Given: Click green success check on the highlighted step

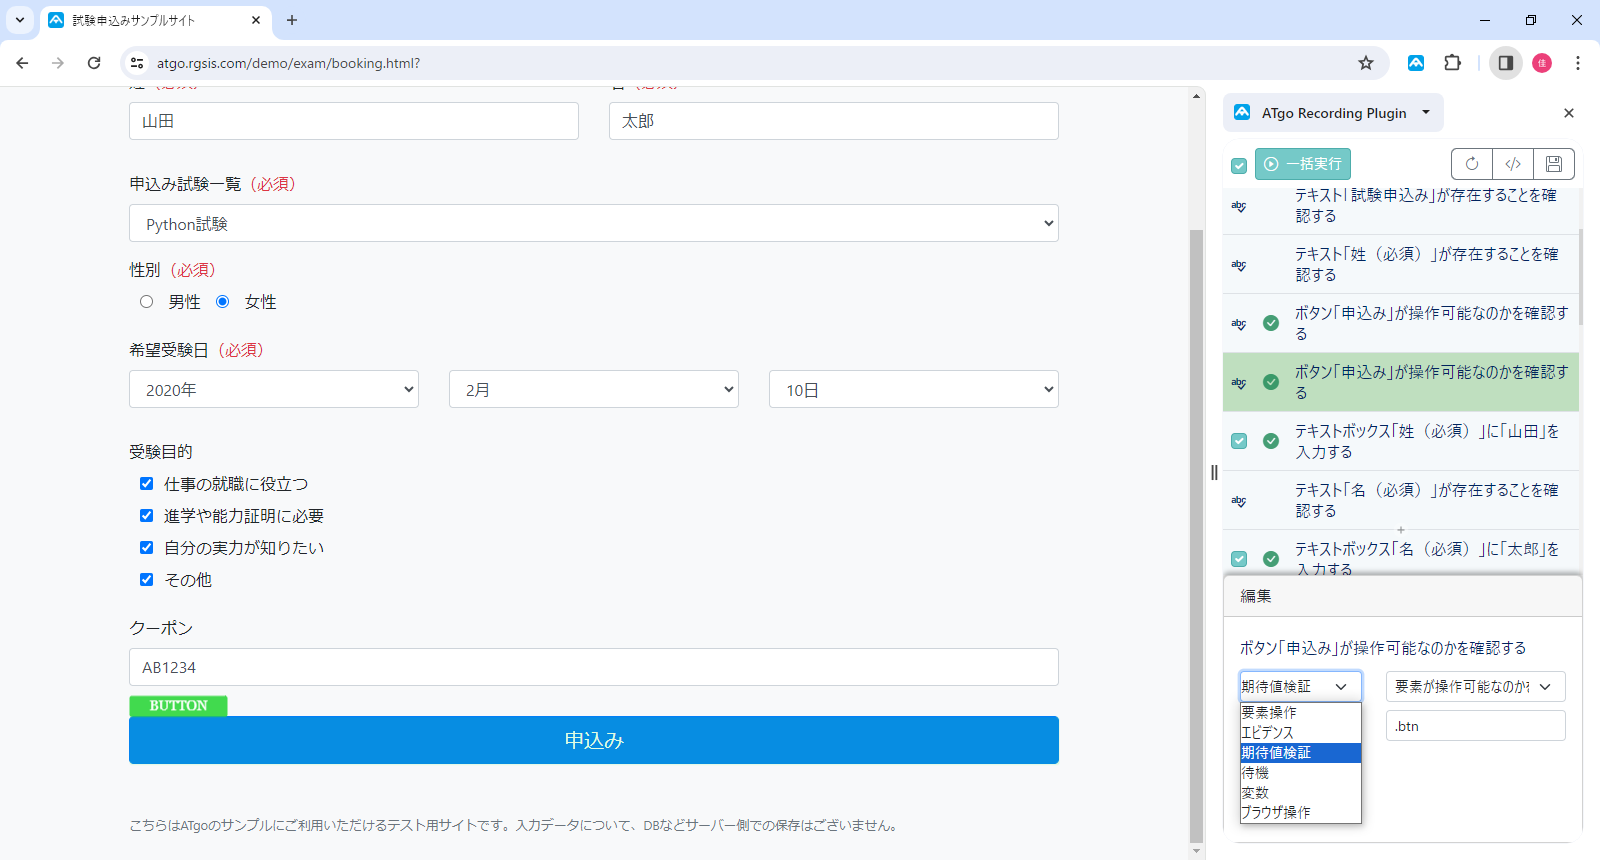Looking at the screenshot, I should [x=1271, y=382].
